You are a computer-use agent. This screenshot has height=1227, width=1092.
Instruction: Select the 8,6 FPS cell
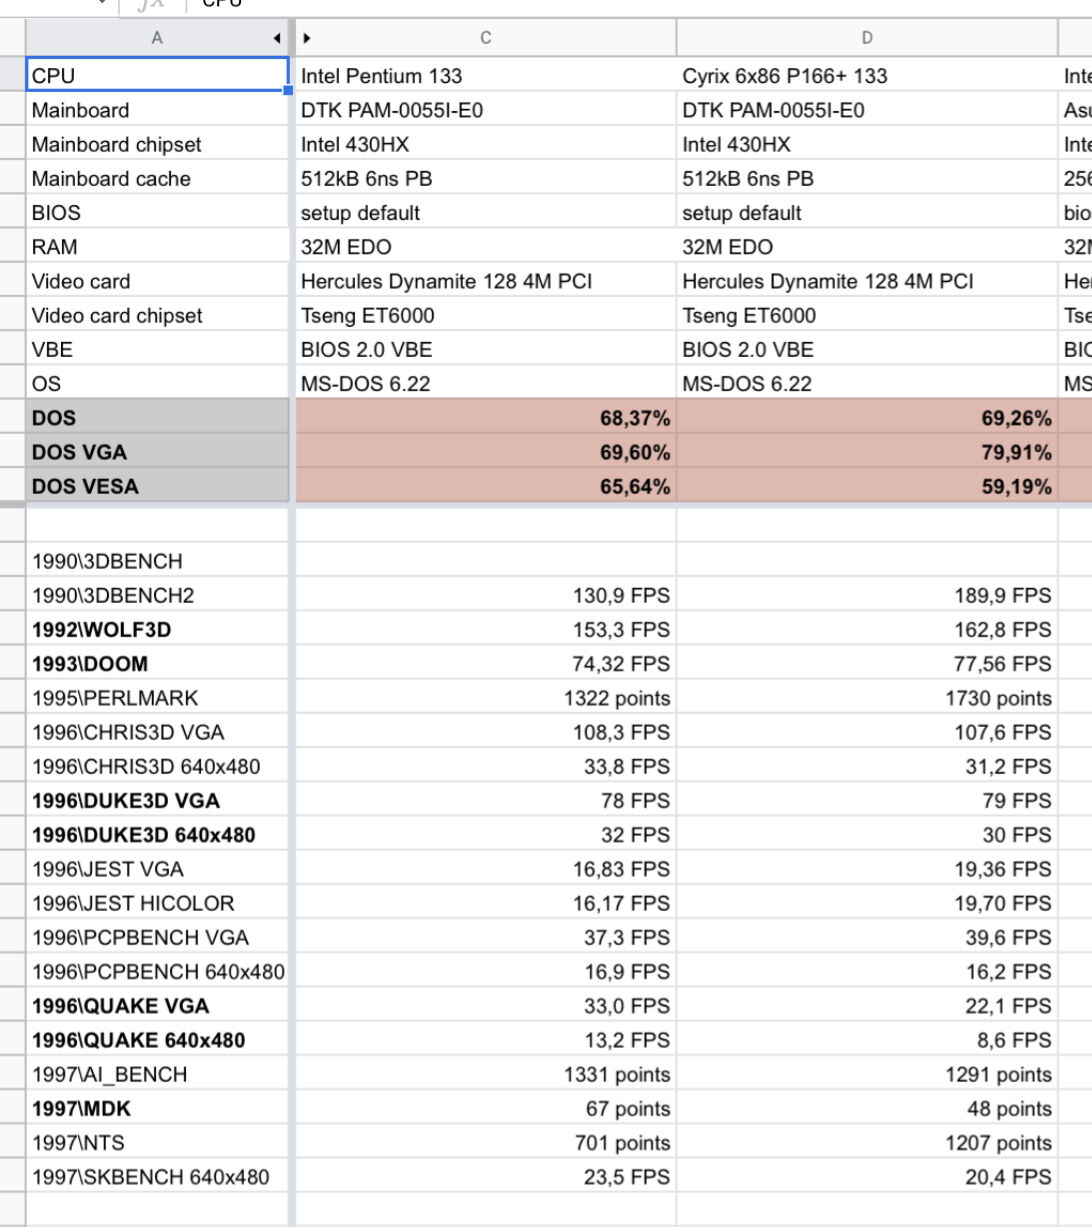click(867, 1039)
